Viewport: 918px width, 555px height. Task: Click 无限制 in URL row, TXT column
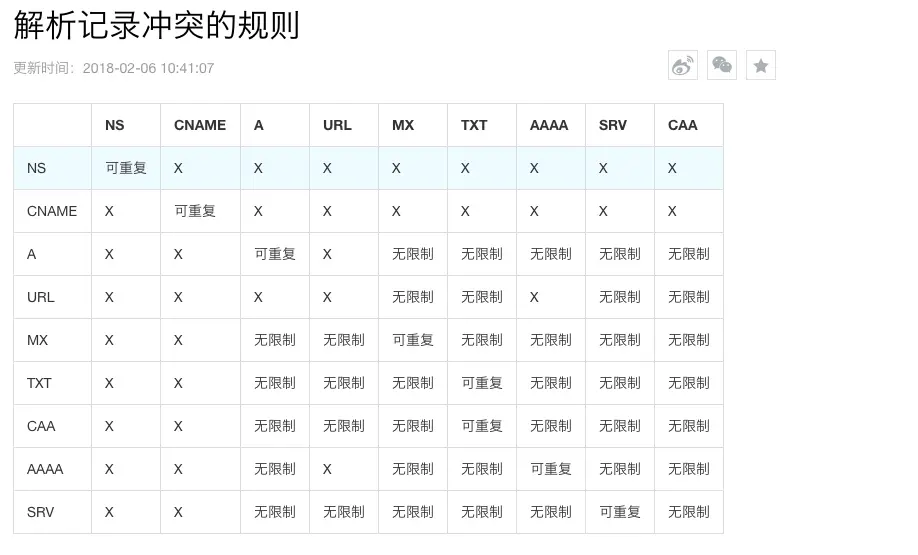pyautogui.click(x=482, y=297)
